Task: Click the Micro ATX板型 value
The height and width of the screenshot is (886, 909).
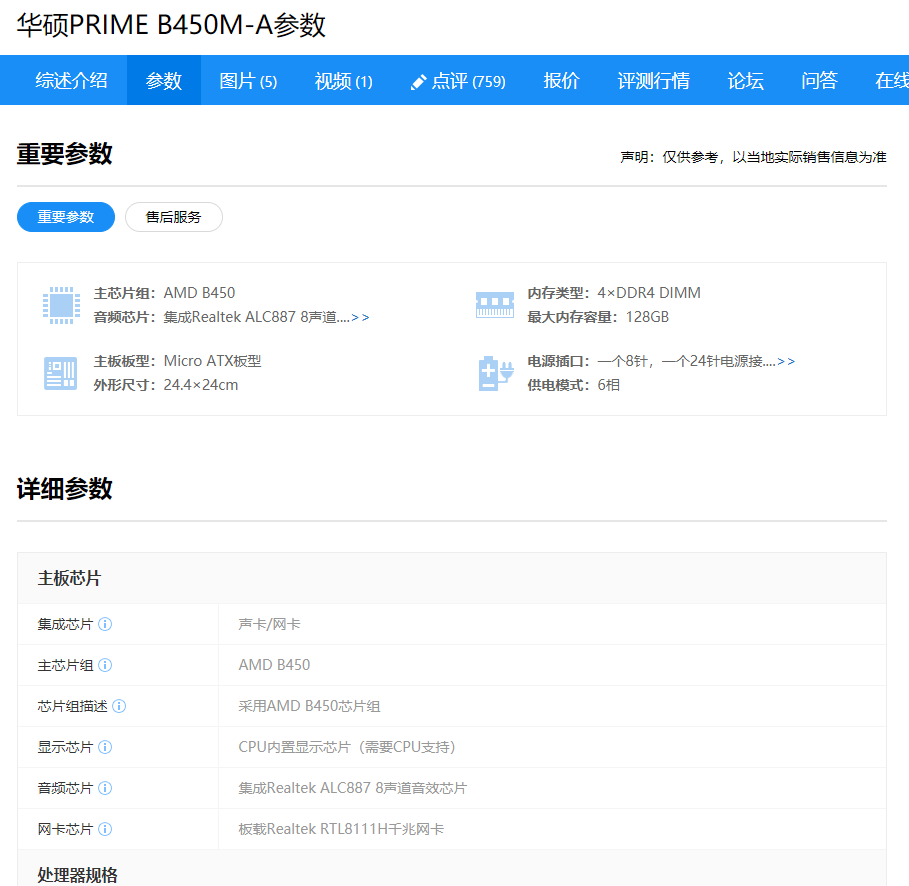Action: 212,361
